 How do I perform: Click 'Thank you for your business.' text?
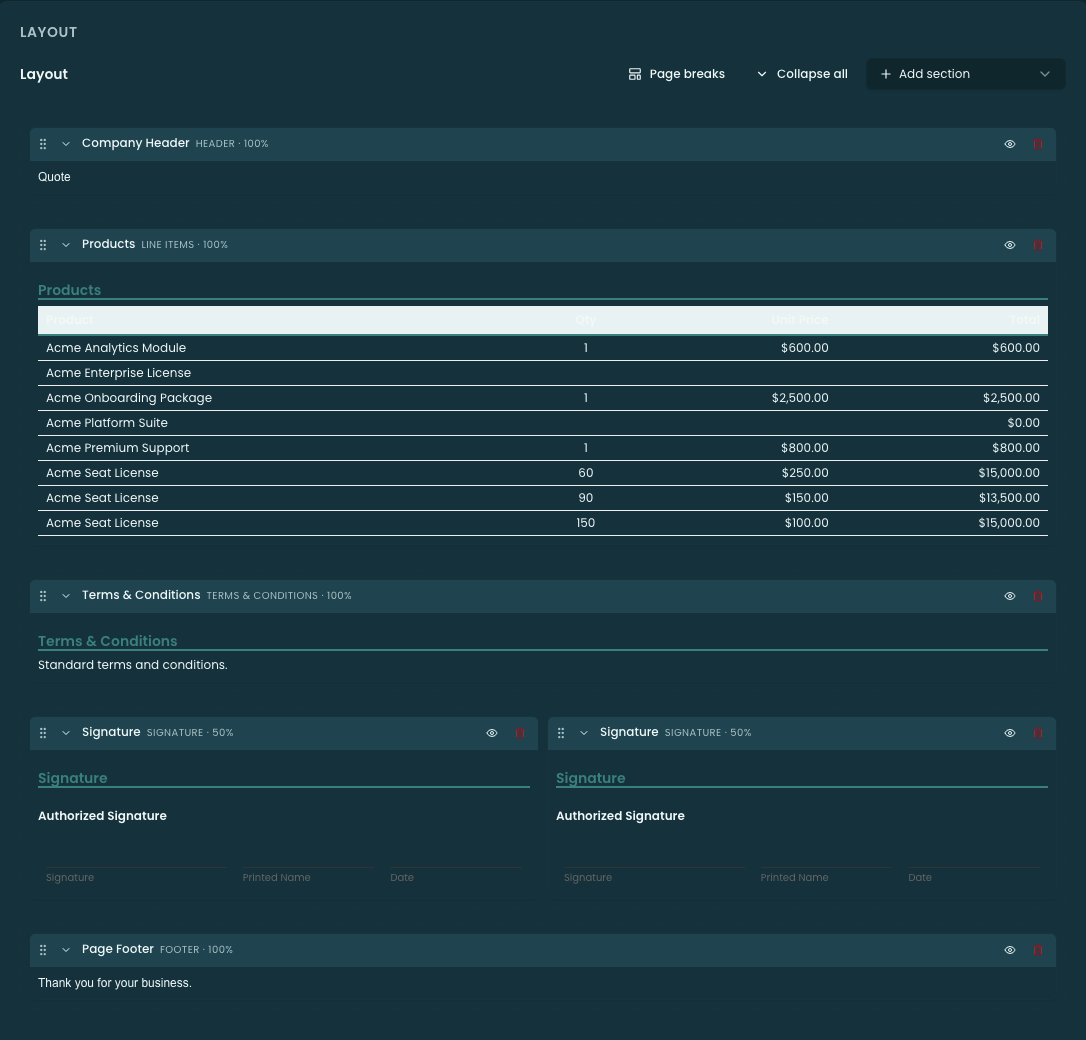pyautogui.click(x=114, y=983)
